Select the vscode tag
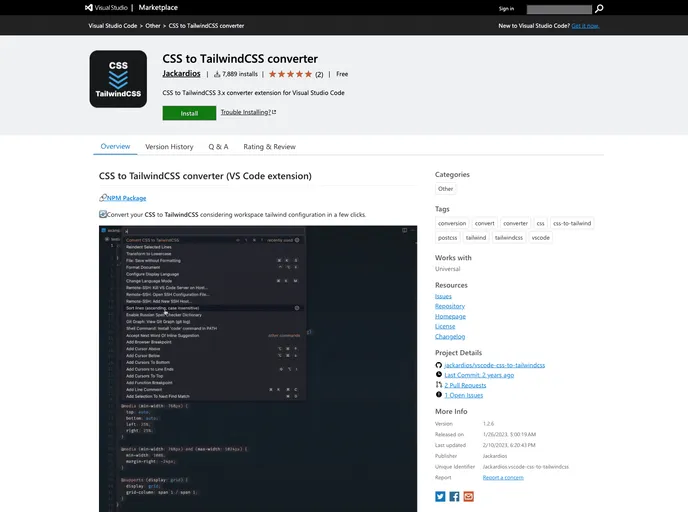 click(541, 238)
